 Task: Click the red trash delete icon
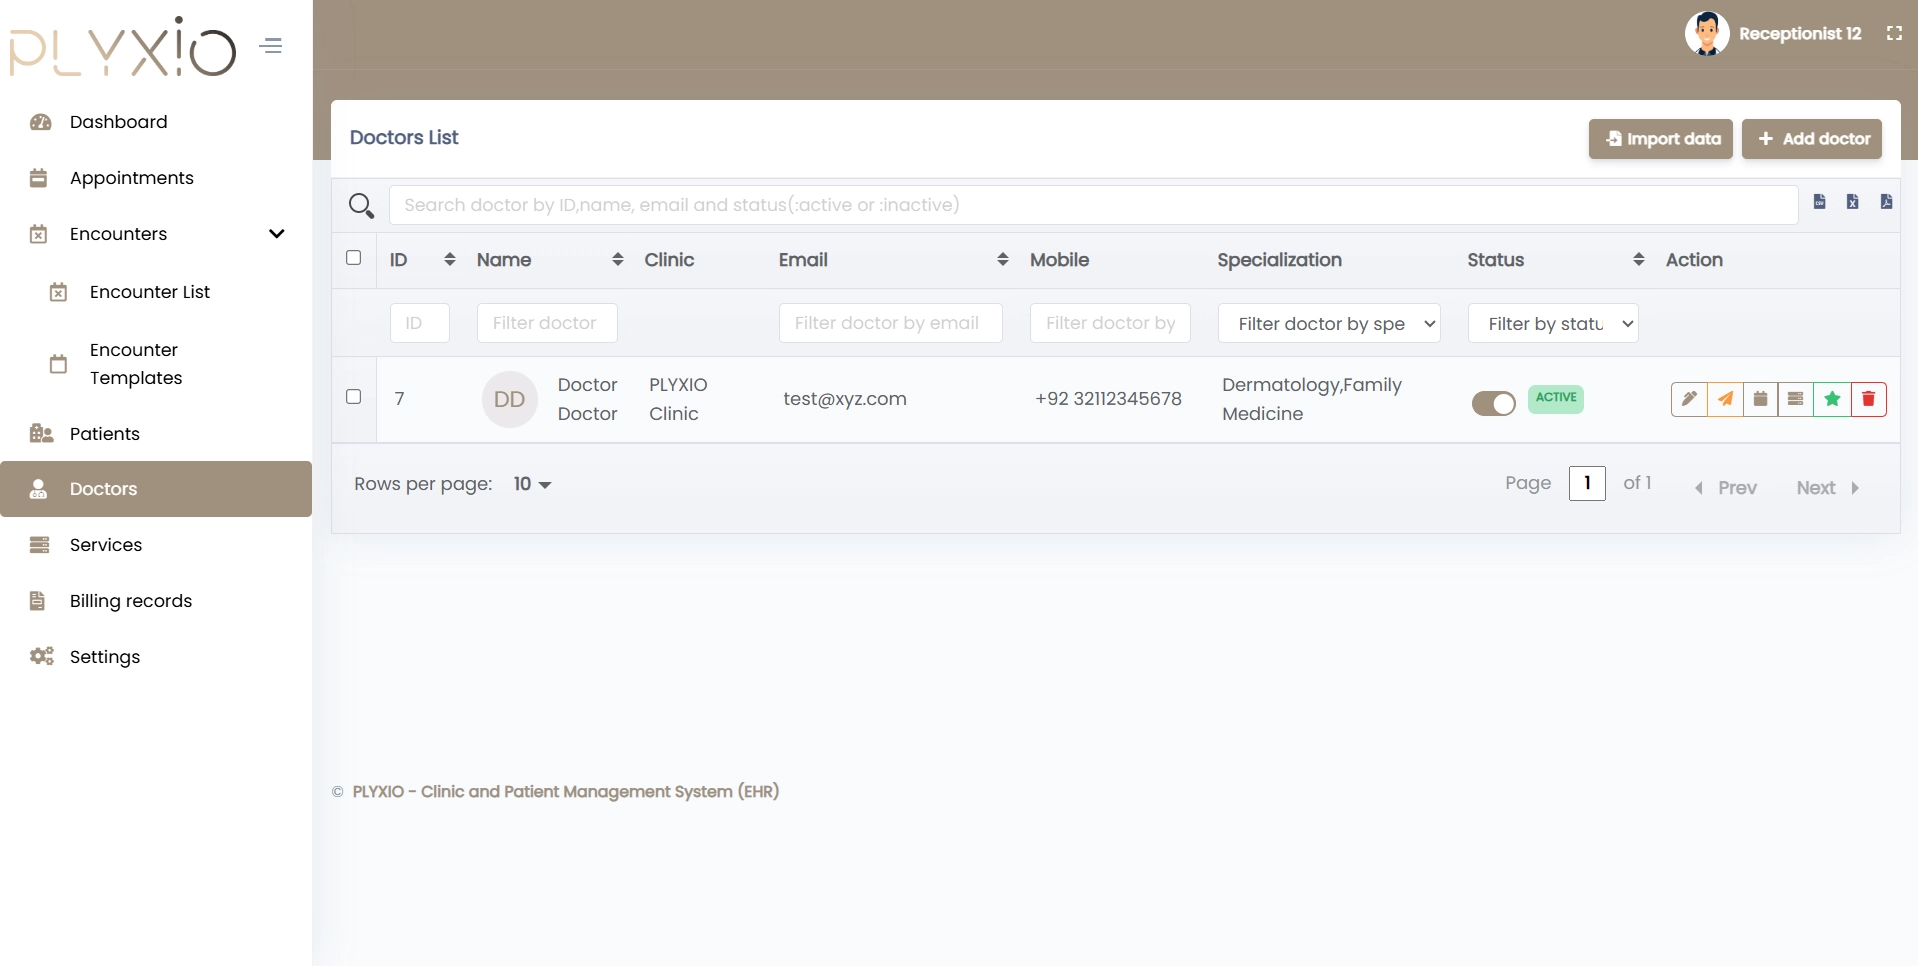(1868, 399)
